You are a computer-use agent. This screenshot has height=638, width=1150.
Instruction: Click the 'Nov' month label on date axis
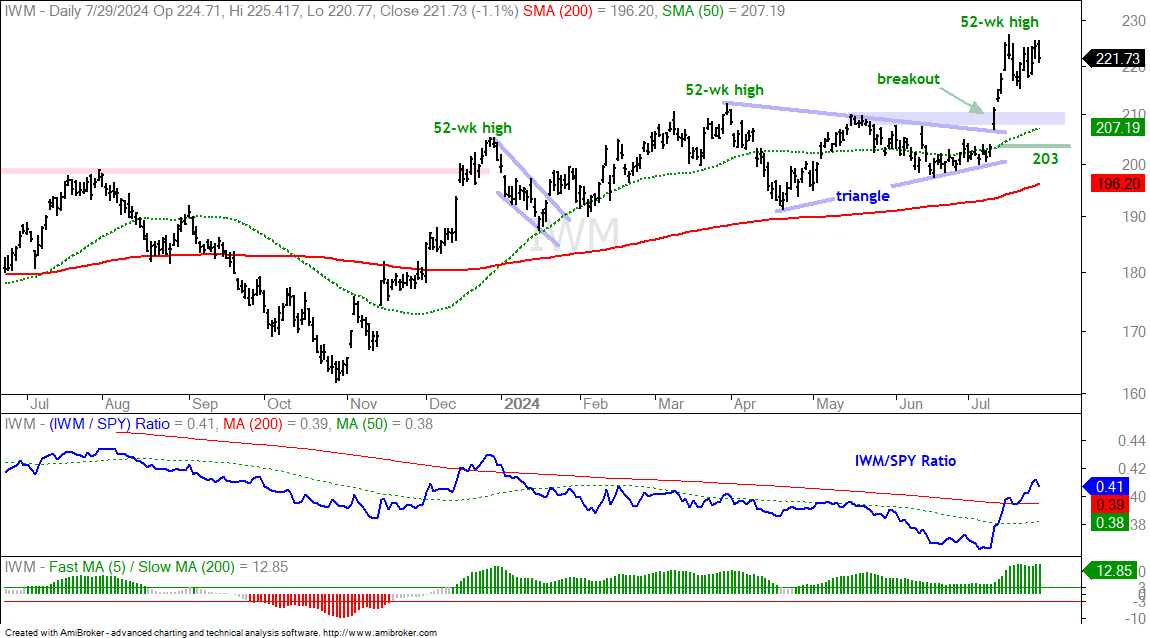[x=364, y=403]
